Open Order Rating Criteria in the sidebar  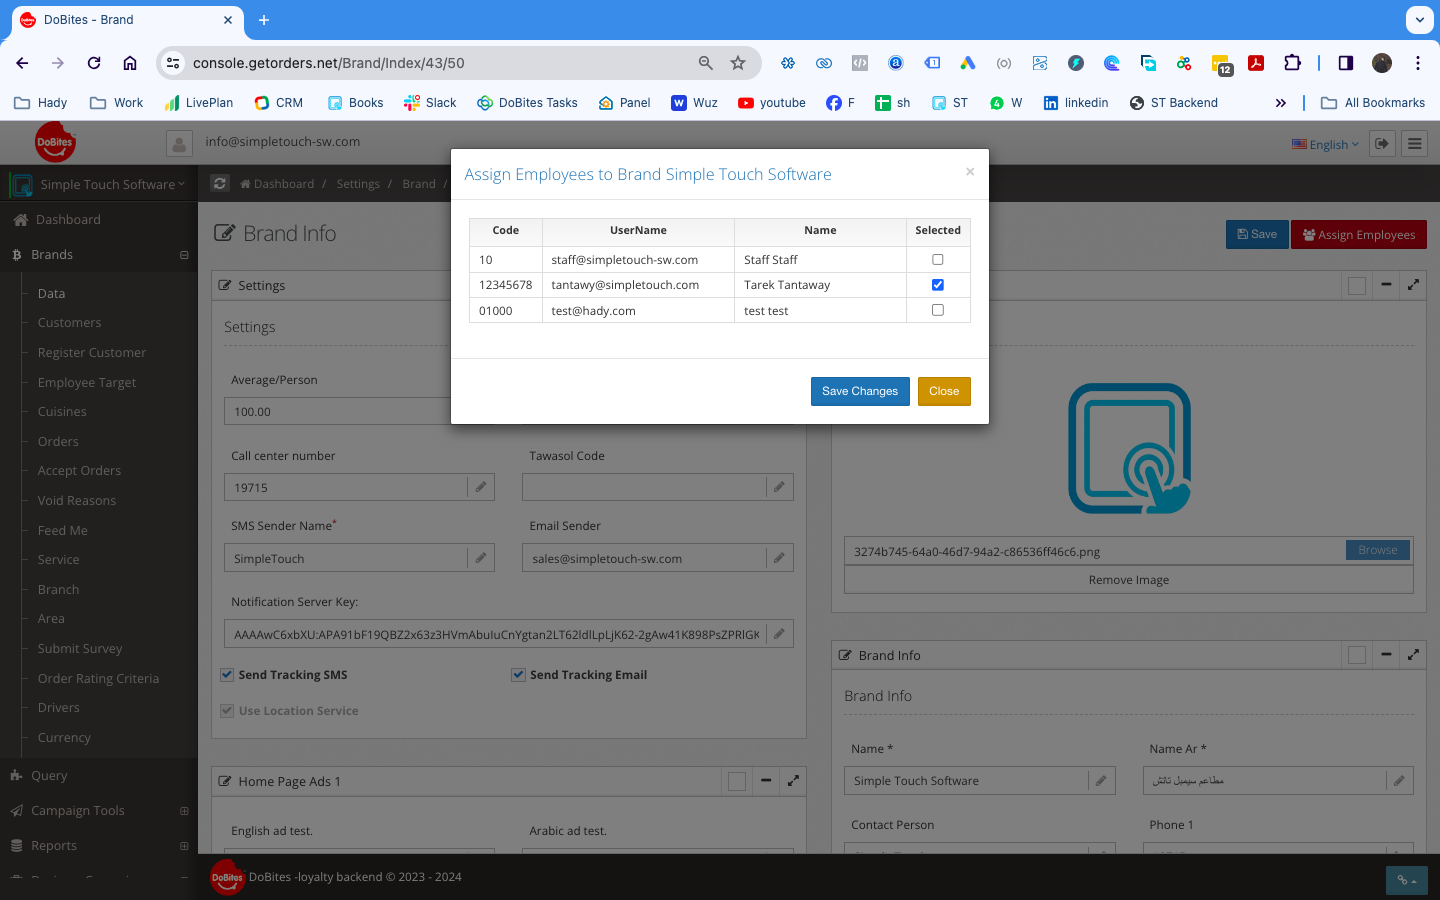(x=98, y=679)
